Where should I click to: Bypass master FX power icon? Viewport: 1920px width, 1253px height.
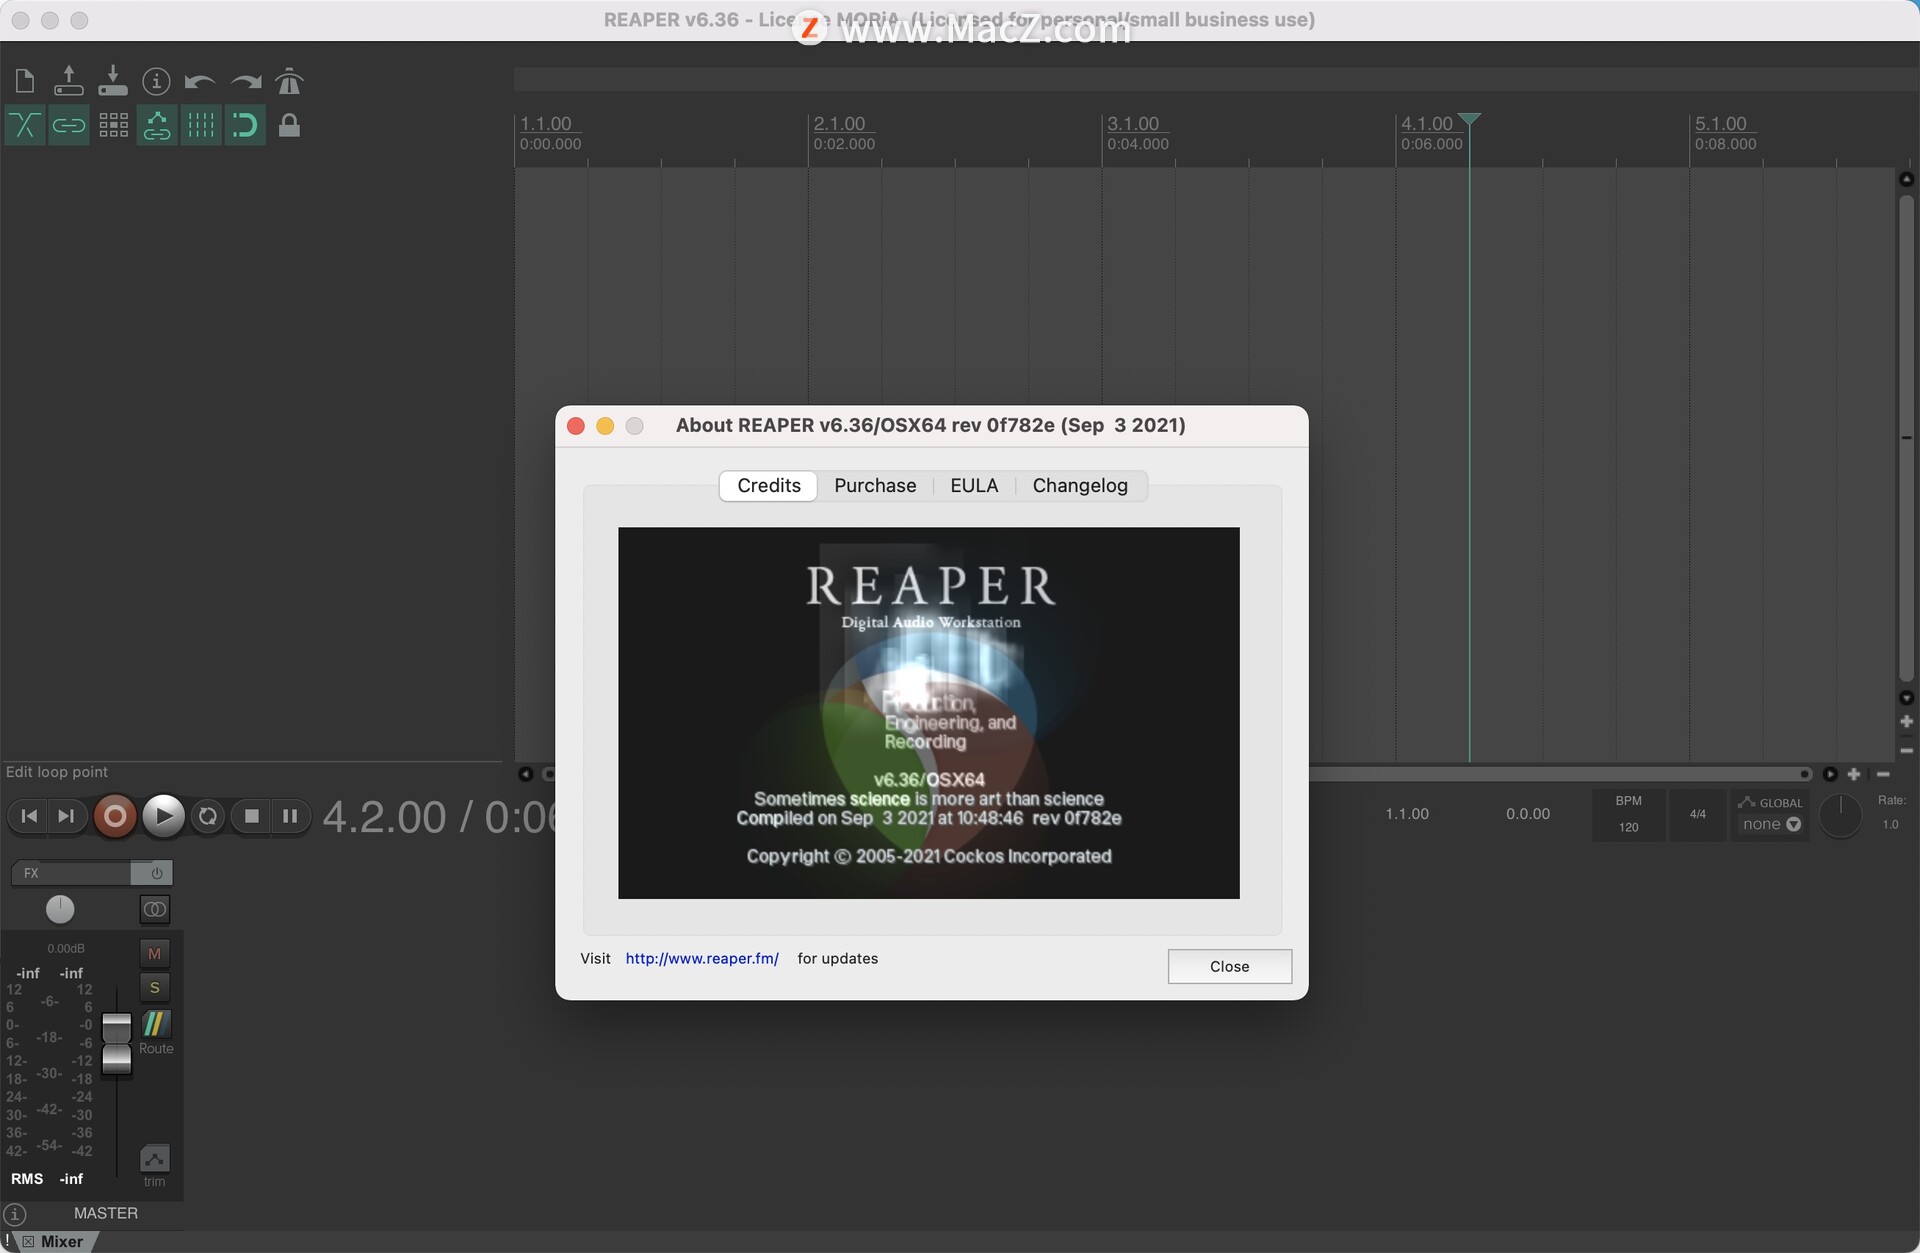156,873
